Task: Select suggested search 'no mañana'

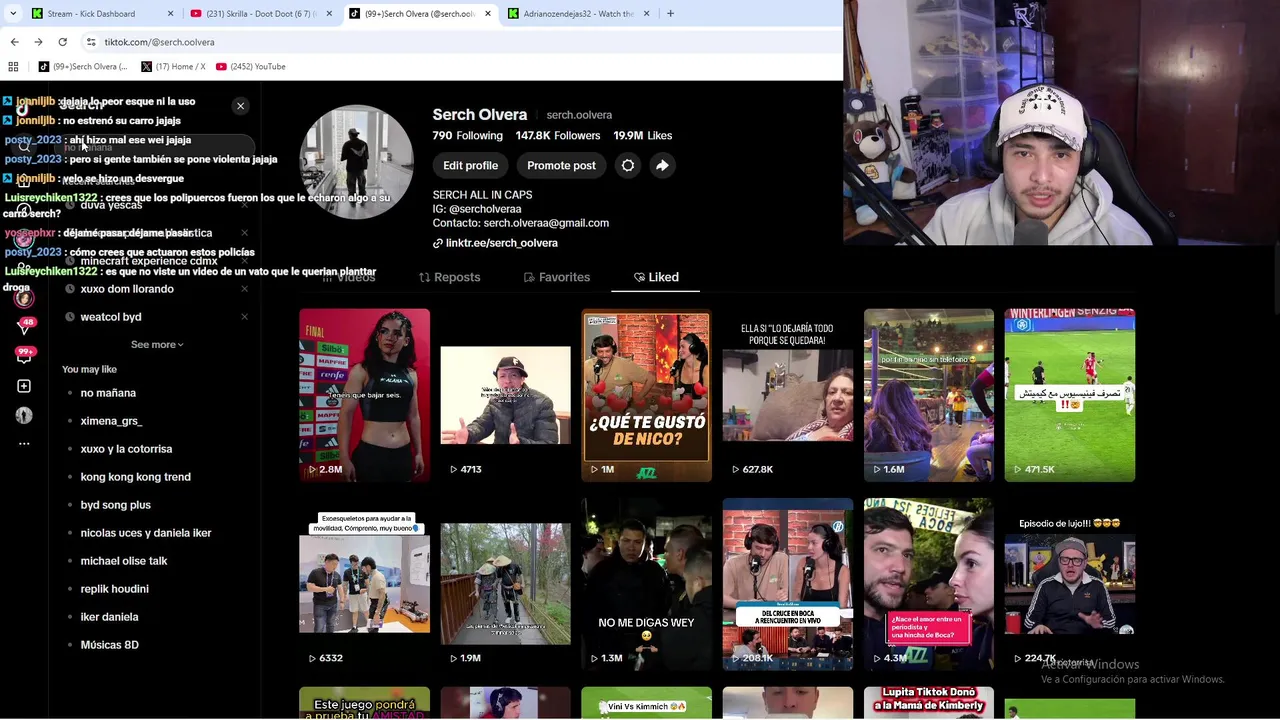Action: point(108,393)
